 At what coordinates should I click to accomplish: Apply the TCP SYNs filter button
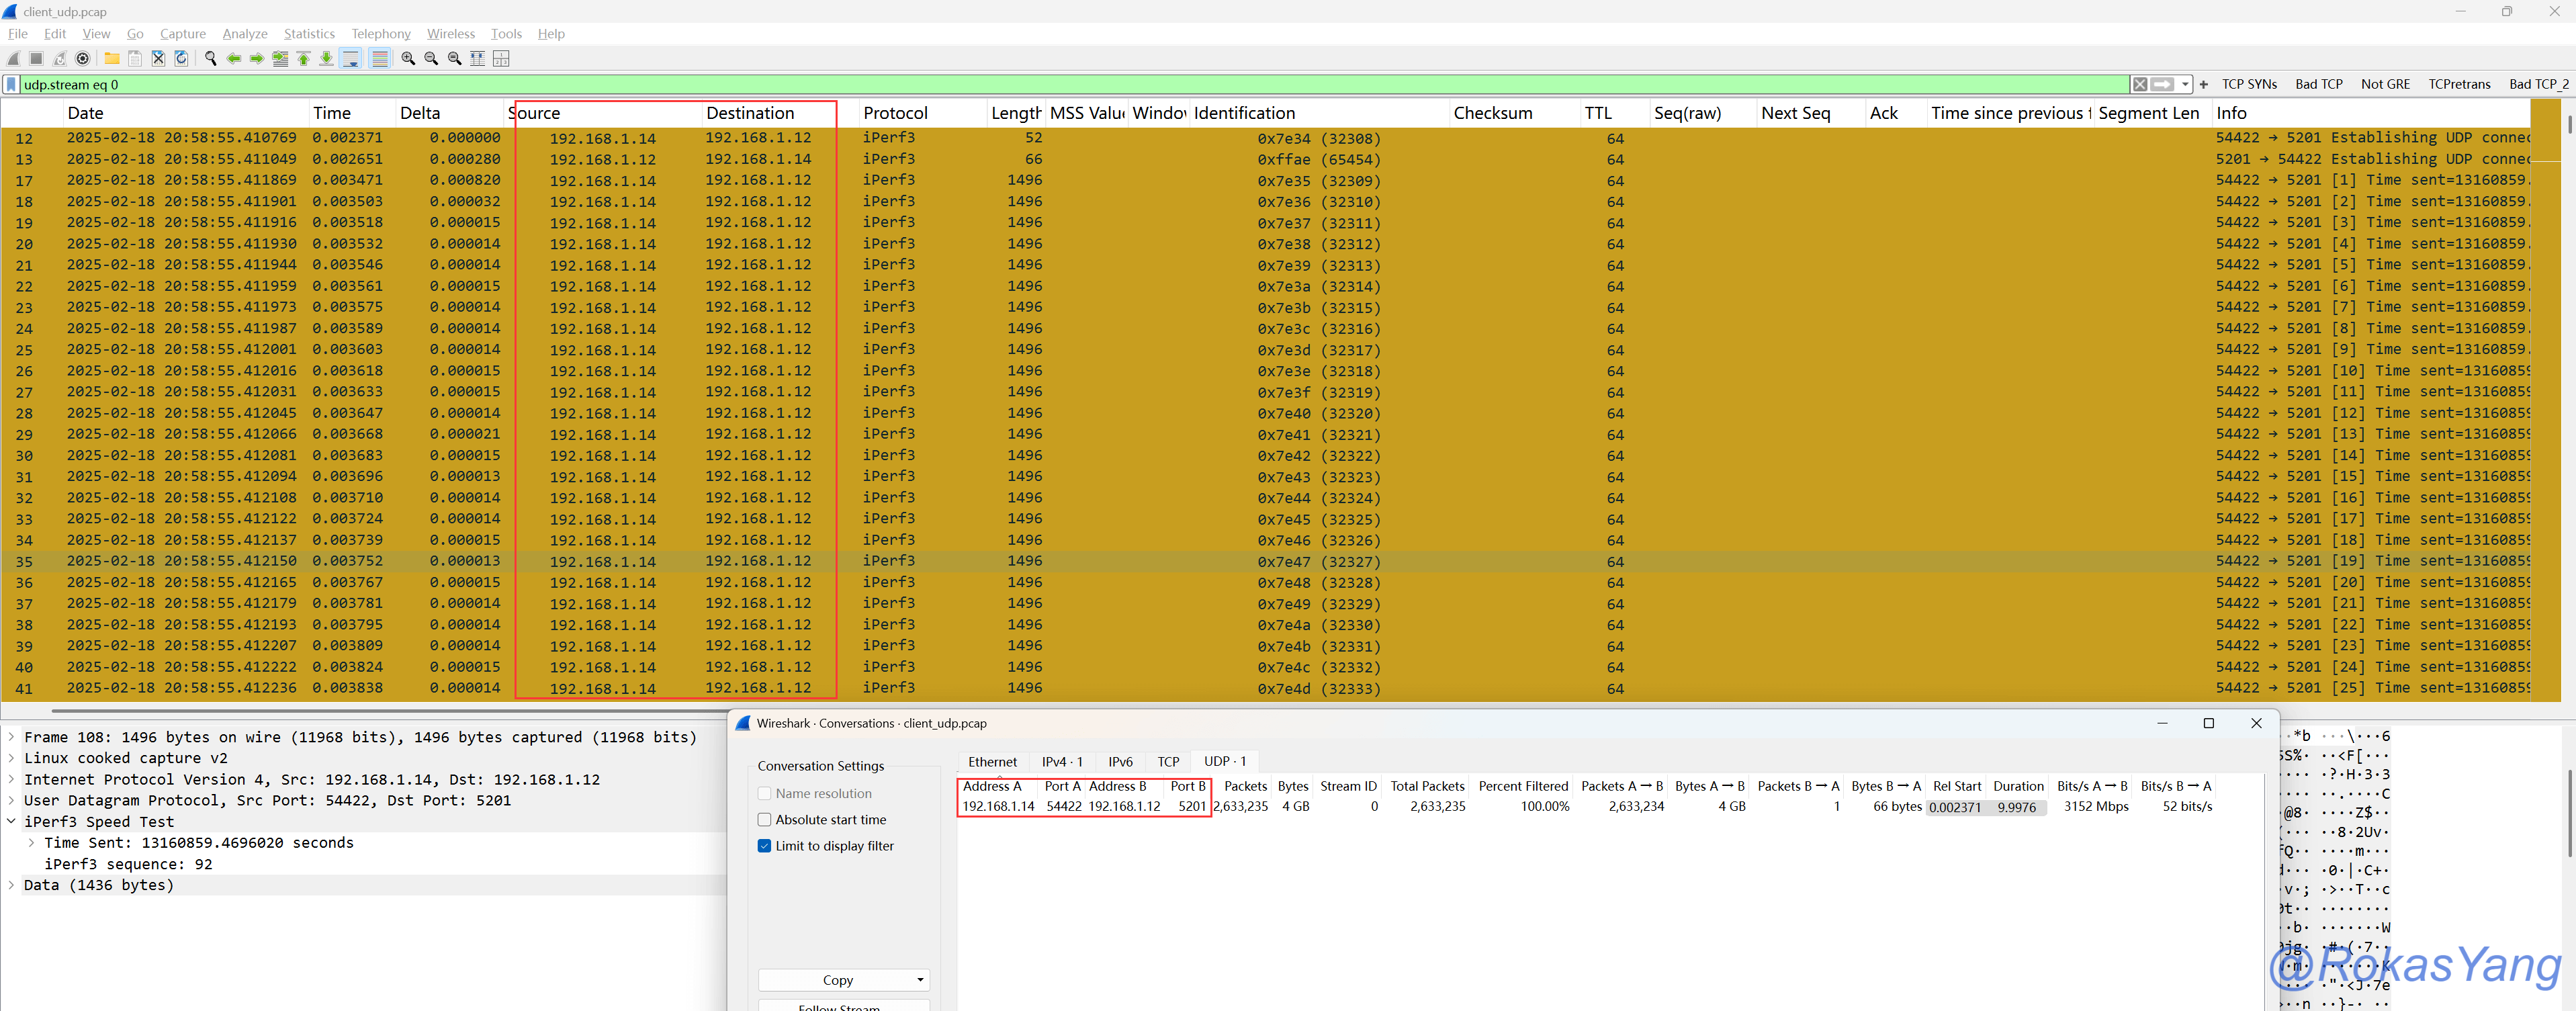[x=2249, y=85]
